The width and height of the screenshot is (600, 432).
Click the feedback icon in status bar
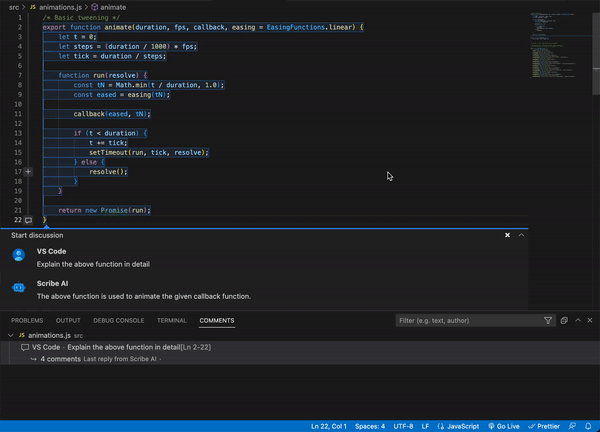[x=572, y=426]
